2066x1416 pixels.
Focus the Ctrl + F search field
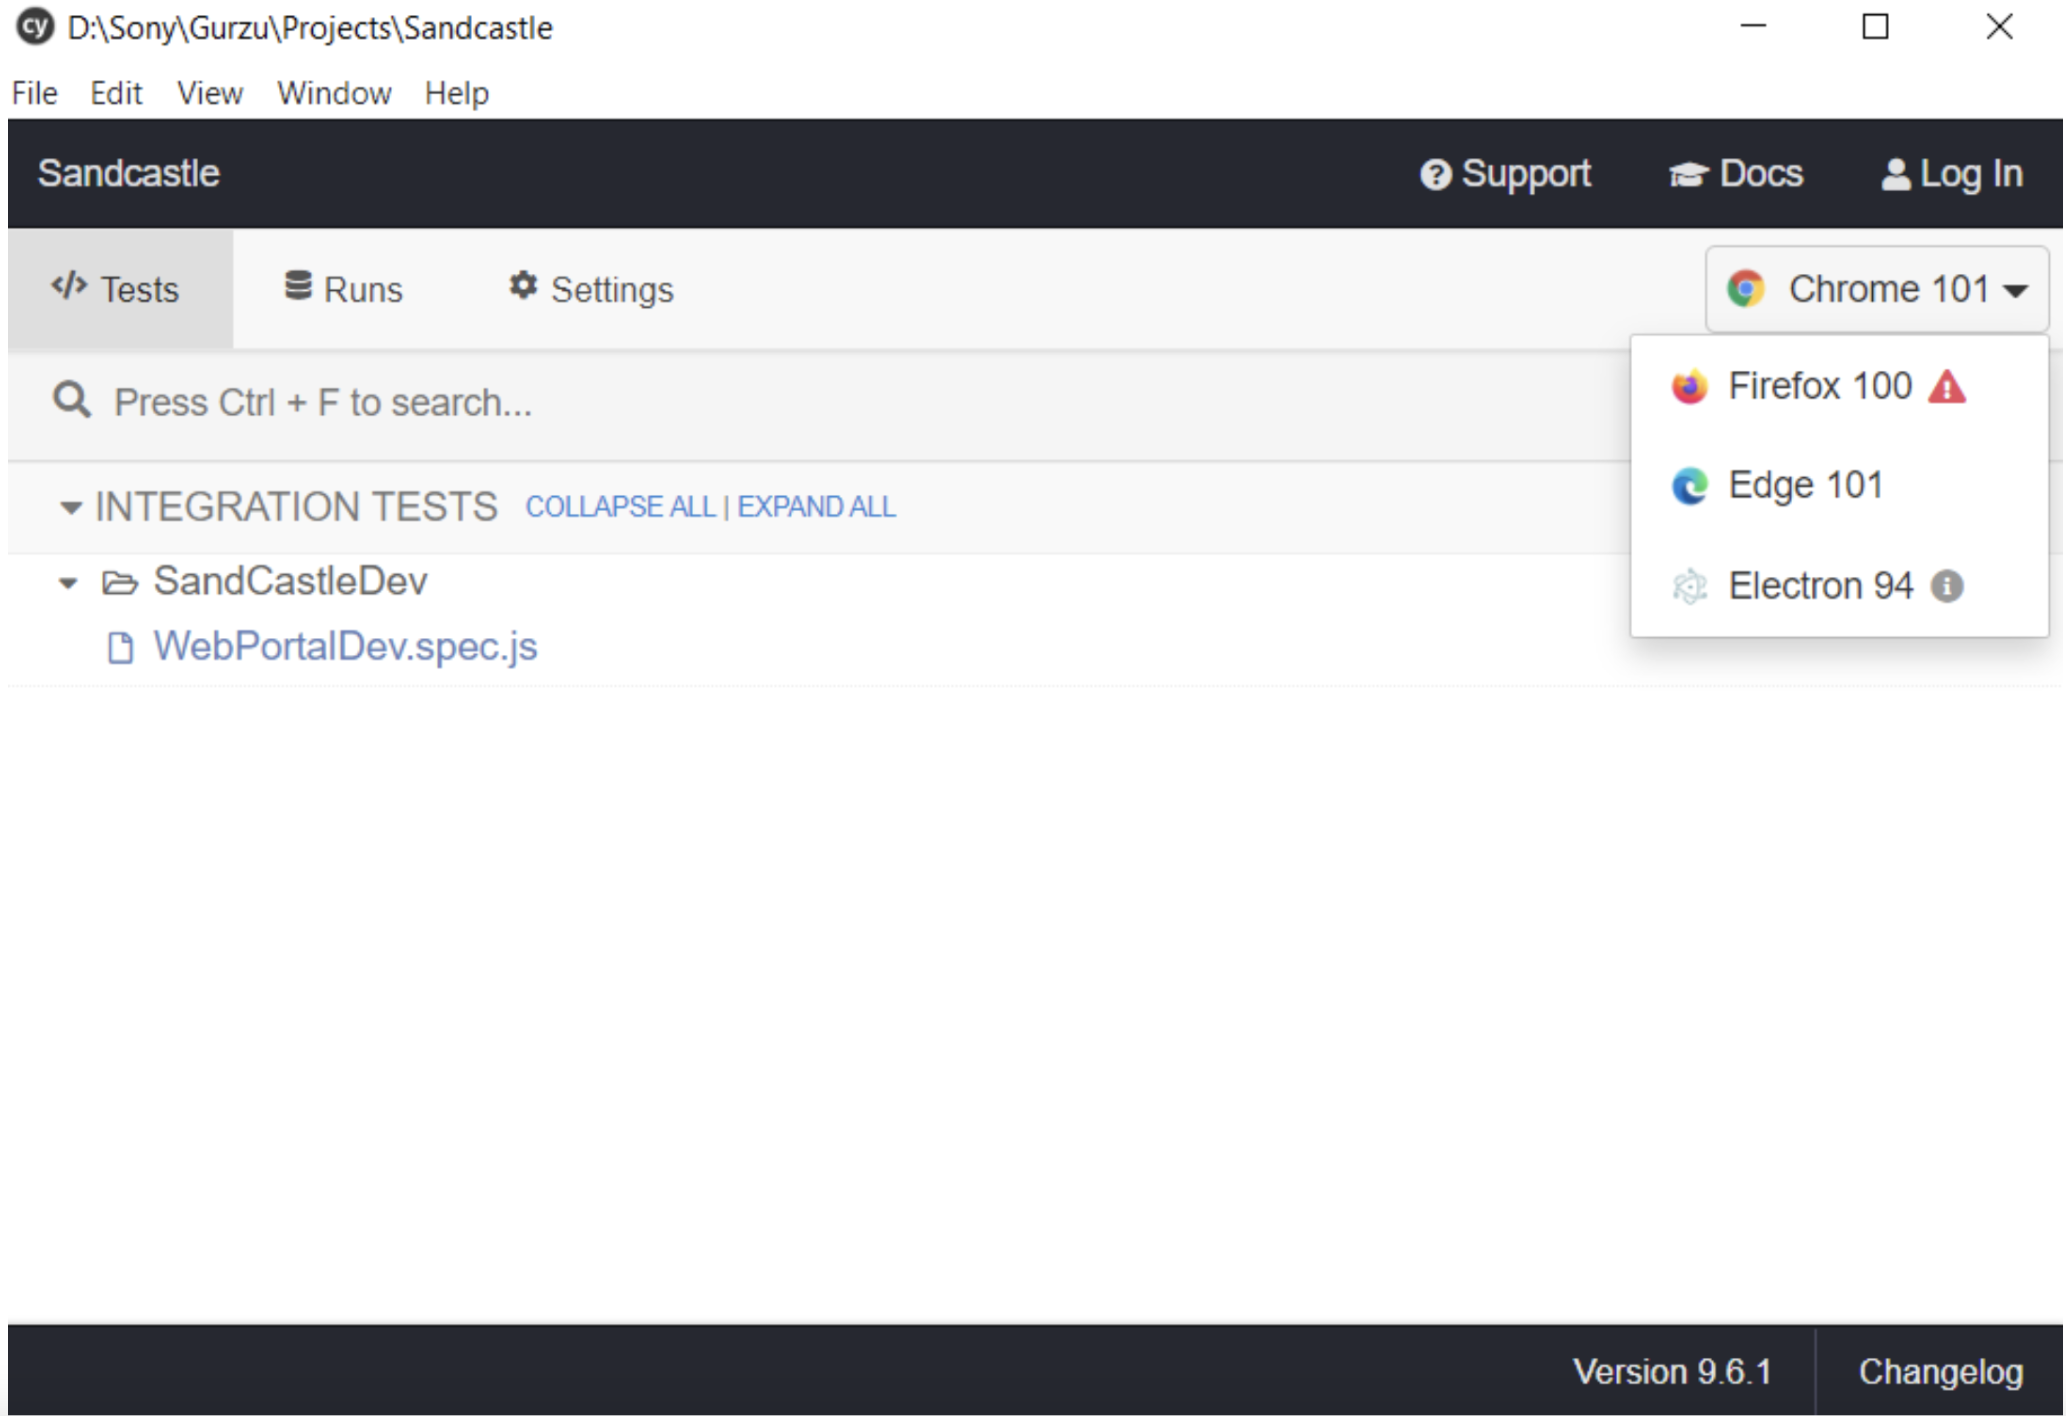pyautogui.click(x=820, y=402)
